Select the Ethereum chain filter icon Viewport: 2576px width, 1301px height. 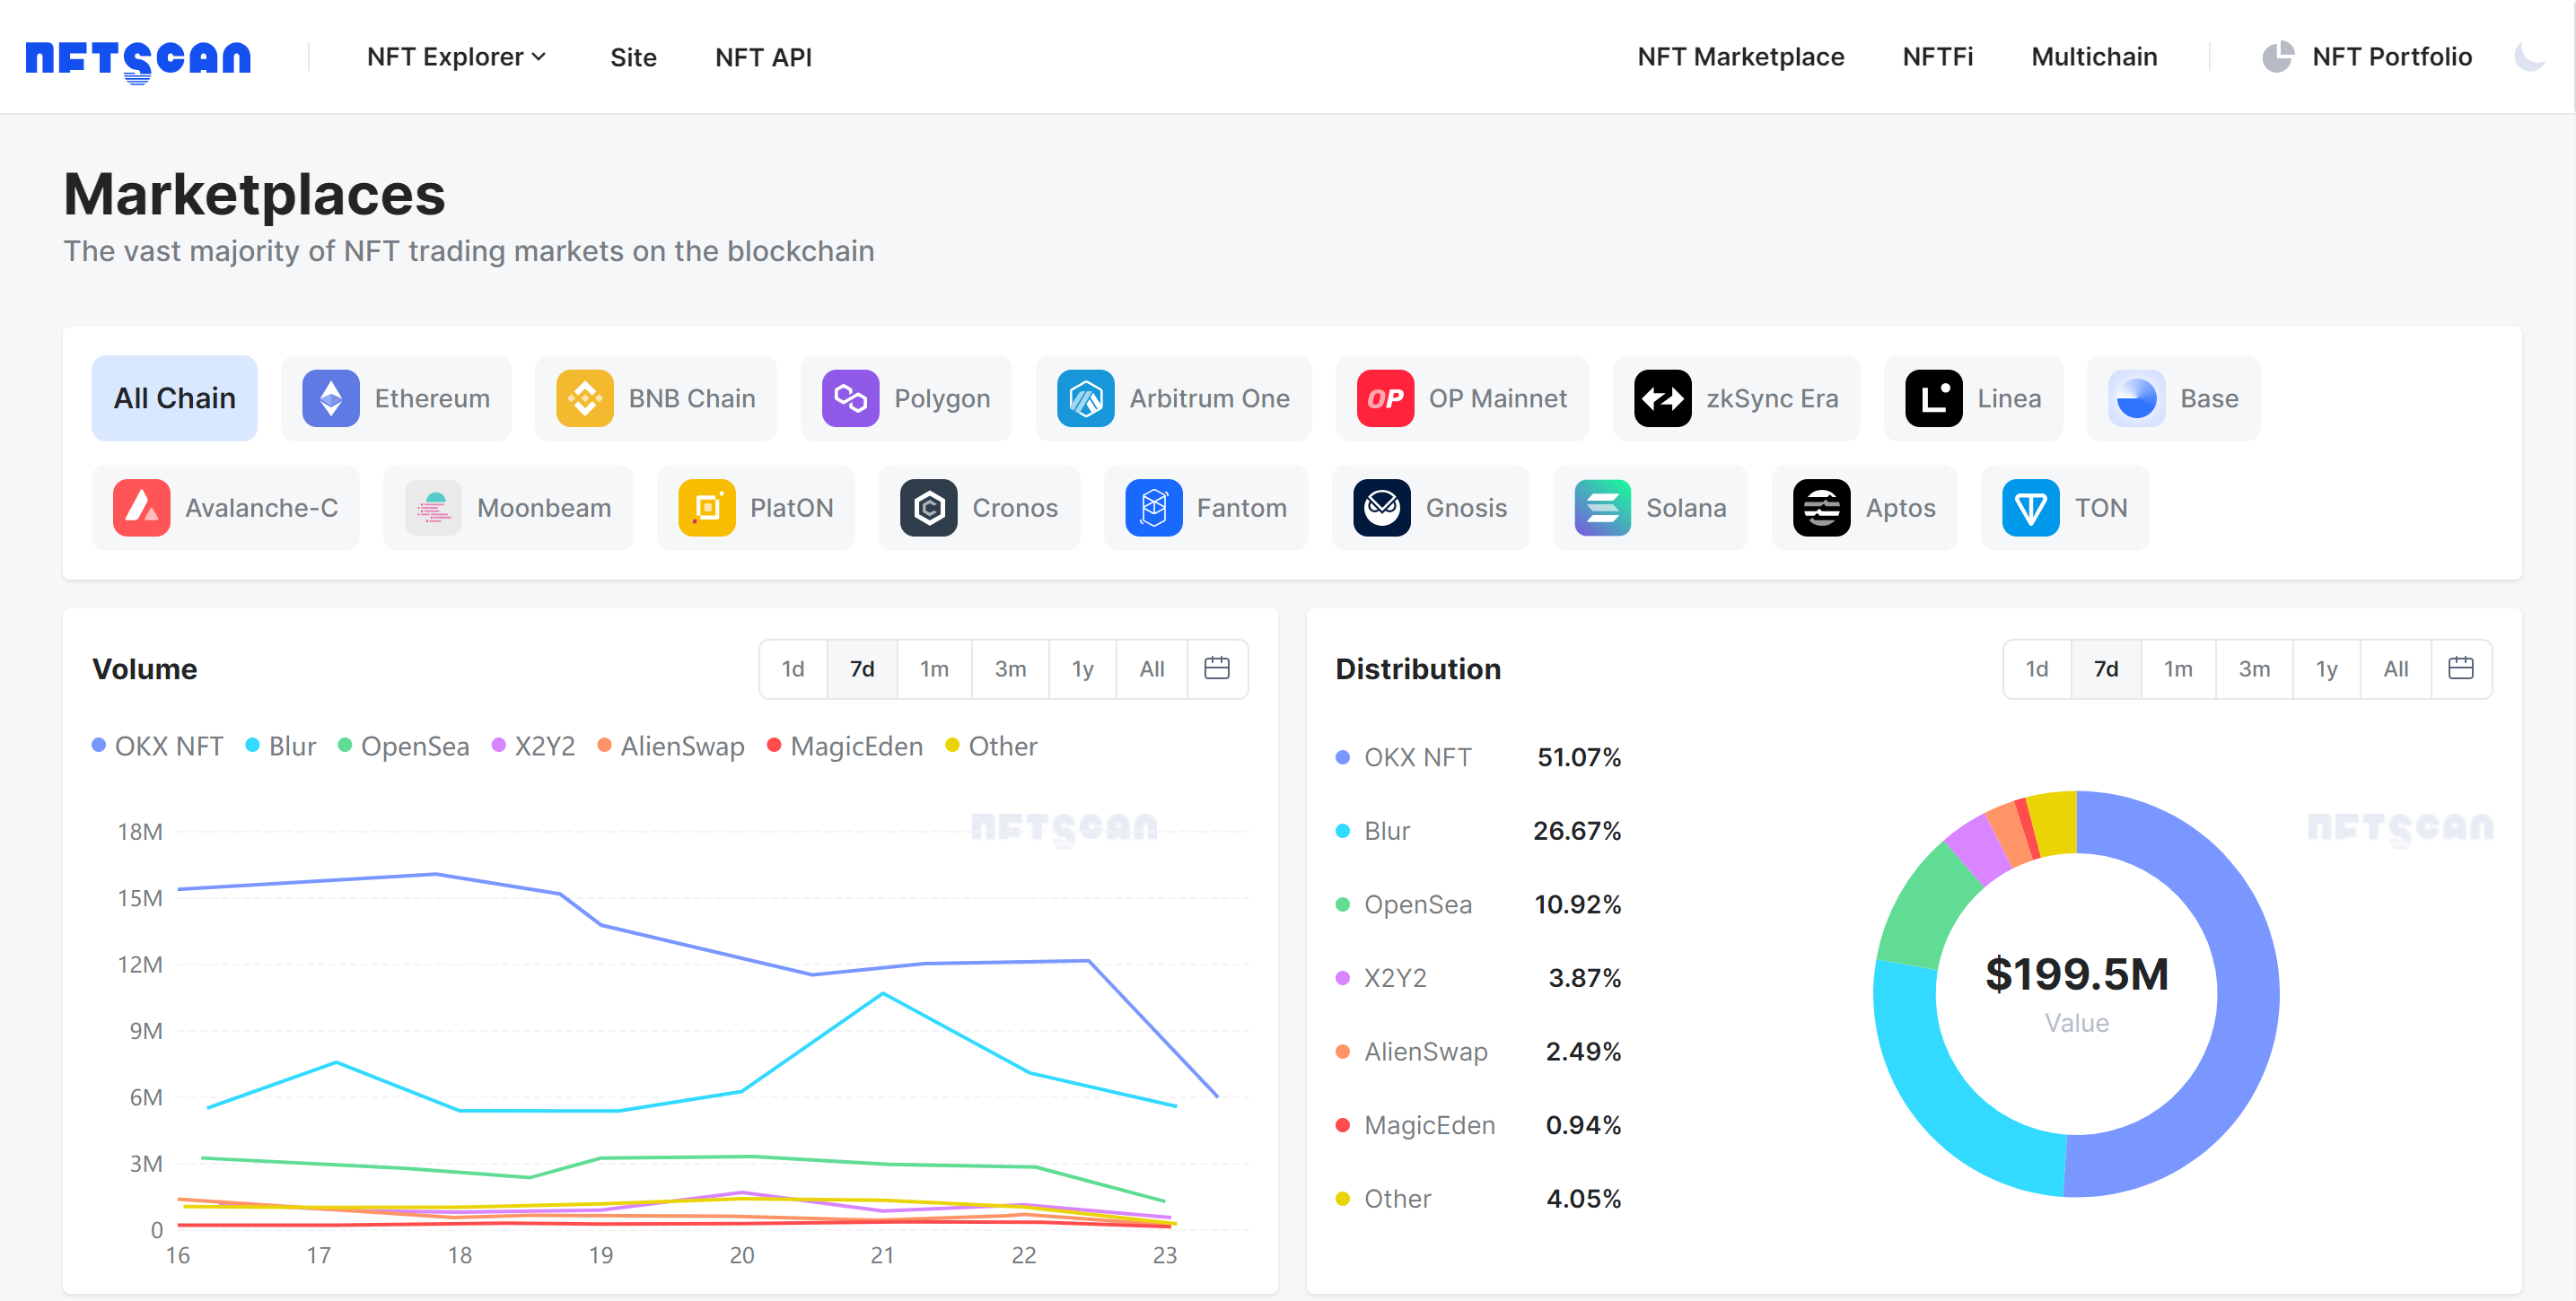pos(330,397)
